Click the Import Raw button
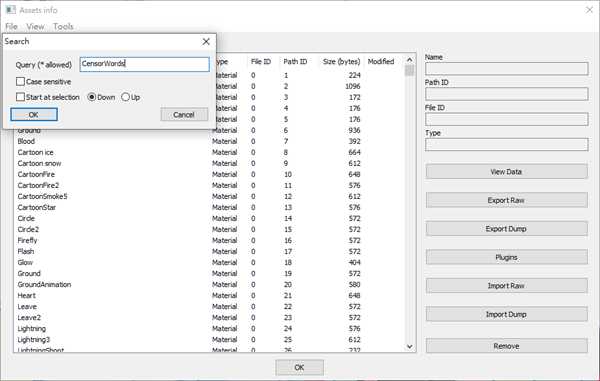 (506, 286)
